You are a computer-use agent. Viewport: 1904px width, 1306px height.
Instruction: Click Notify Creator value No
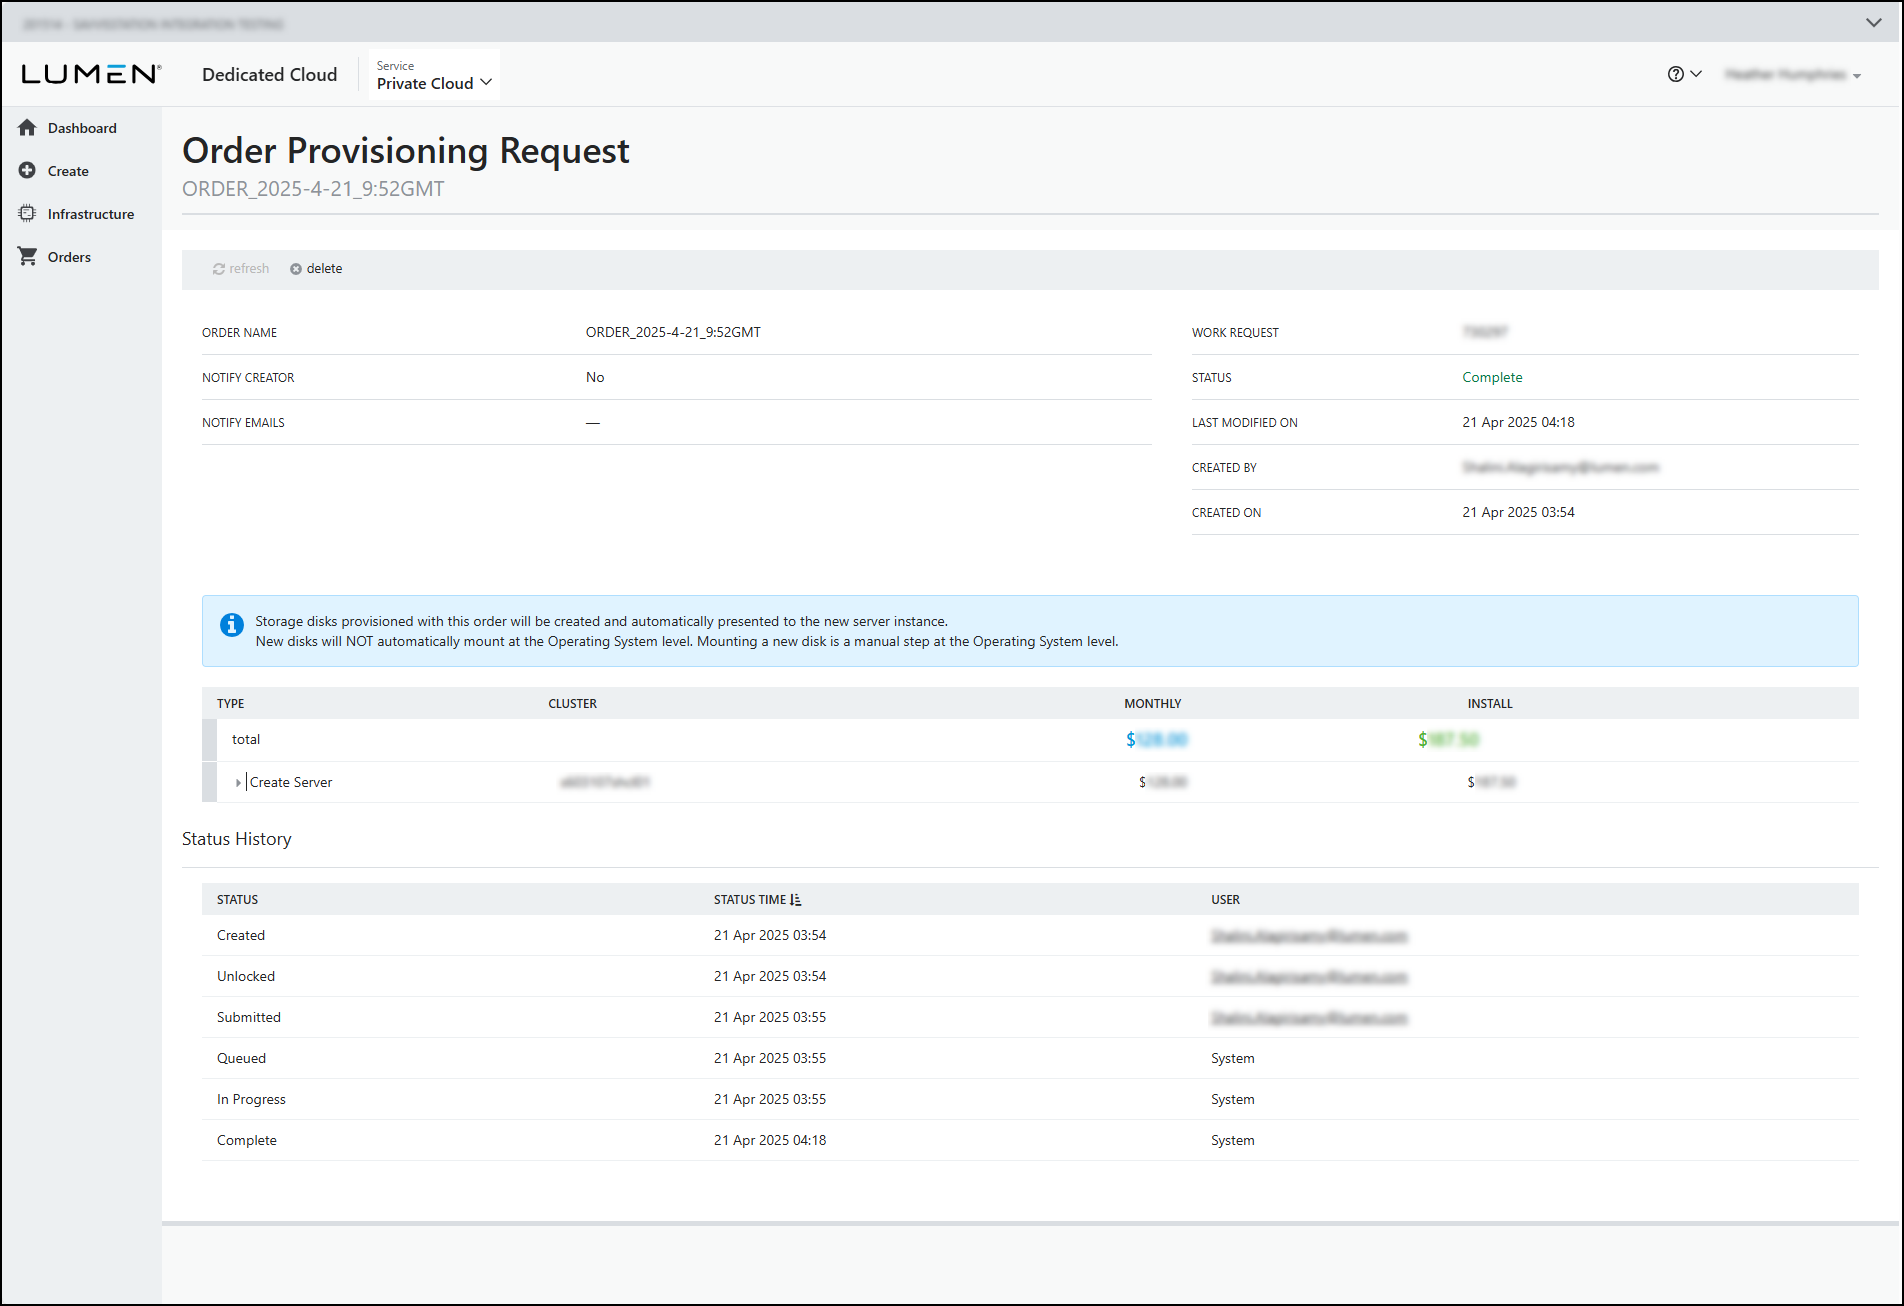595,377
